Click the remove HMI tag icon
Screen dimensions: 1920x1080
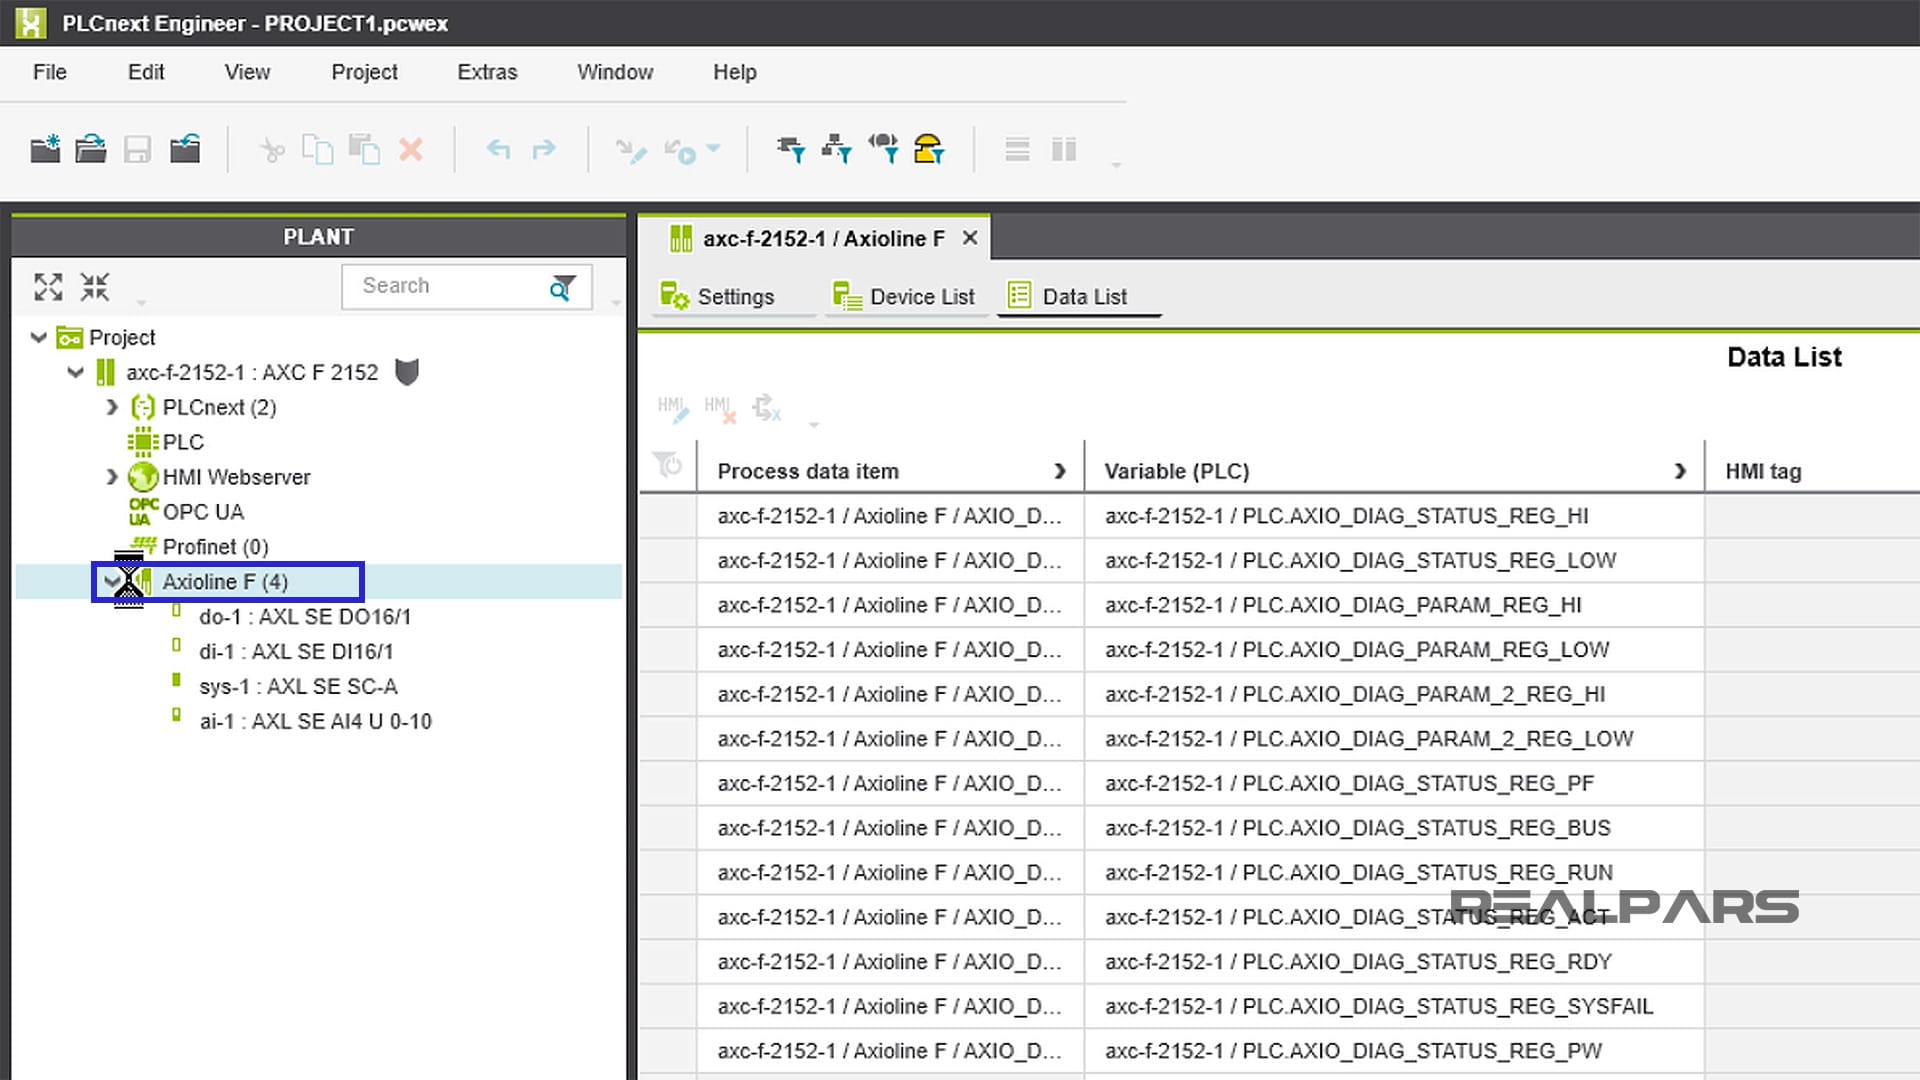click(x=719, y=407)
